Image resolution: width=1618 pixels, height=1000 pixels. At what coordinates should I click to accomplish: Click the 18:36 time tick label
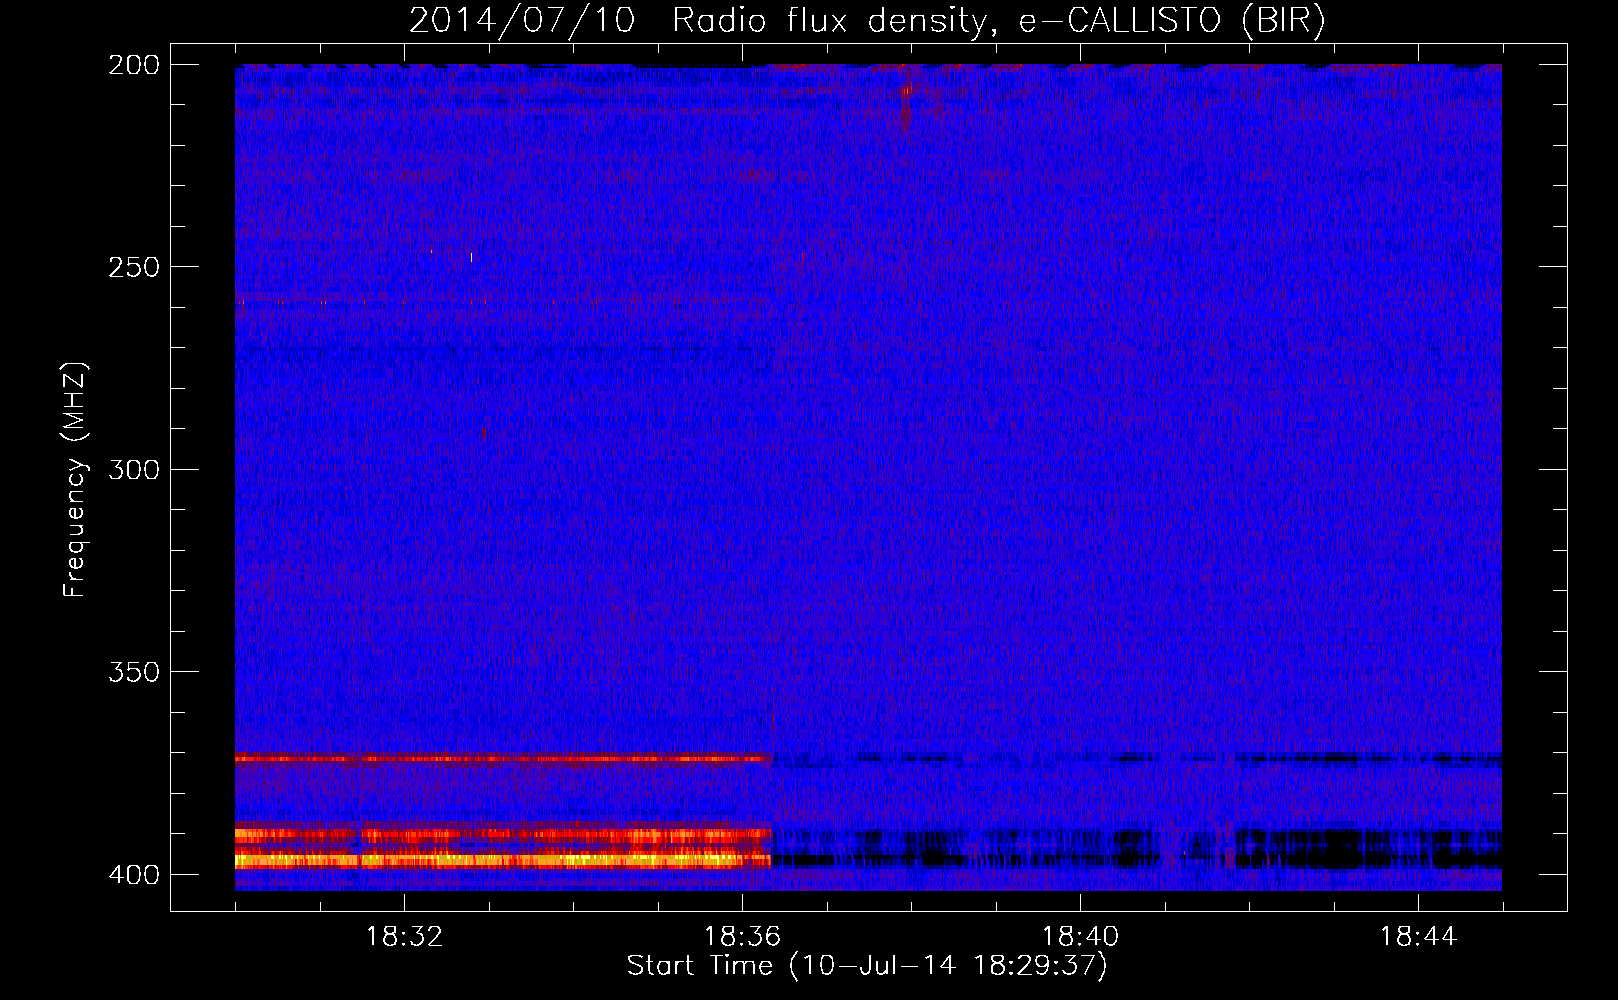742,937
